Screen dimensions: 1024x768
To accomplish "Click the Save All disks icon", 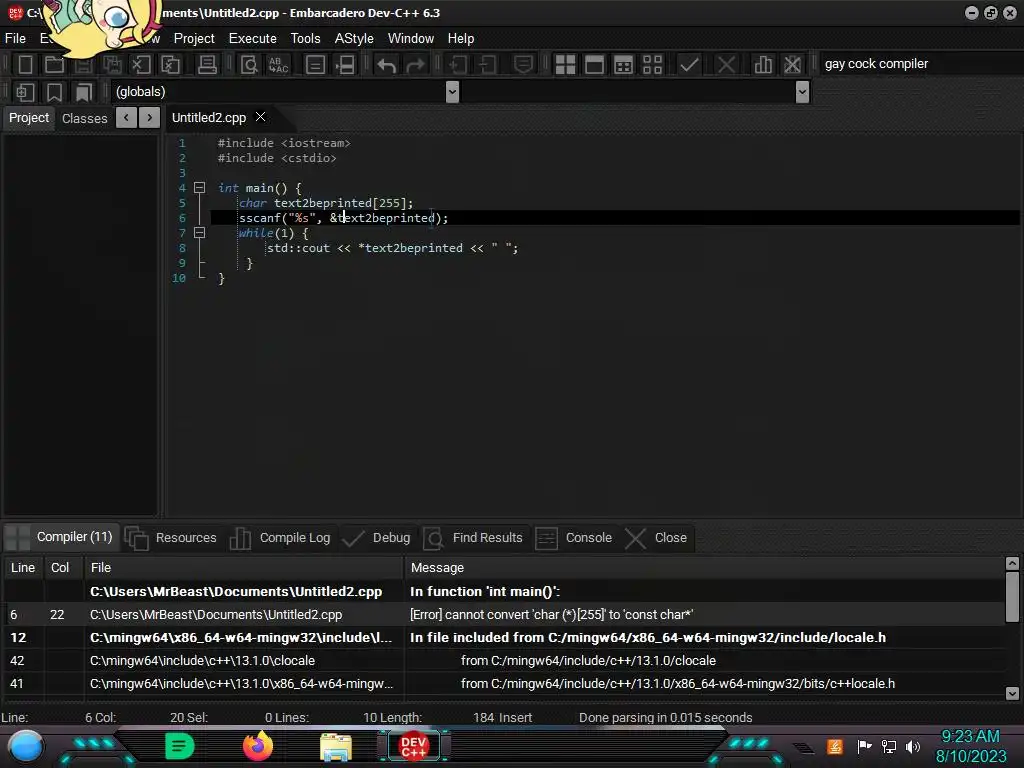I will click(x=112, y=64).
